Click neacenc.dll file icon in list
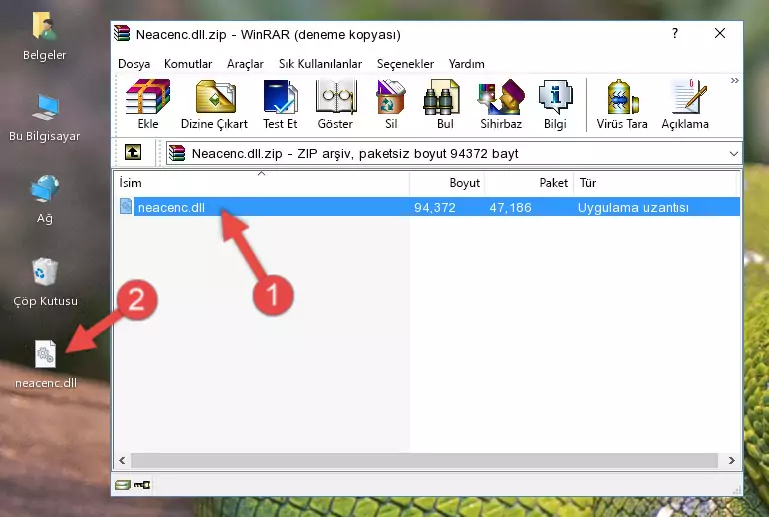769x517 pixels. click(126, 207)
